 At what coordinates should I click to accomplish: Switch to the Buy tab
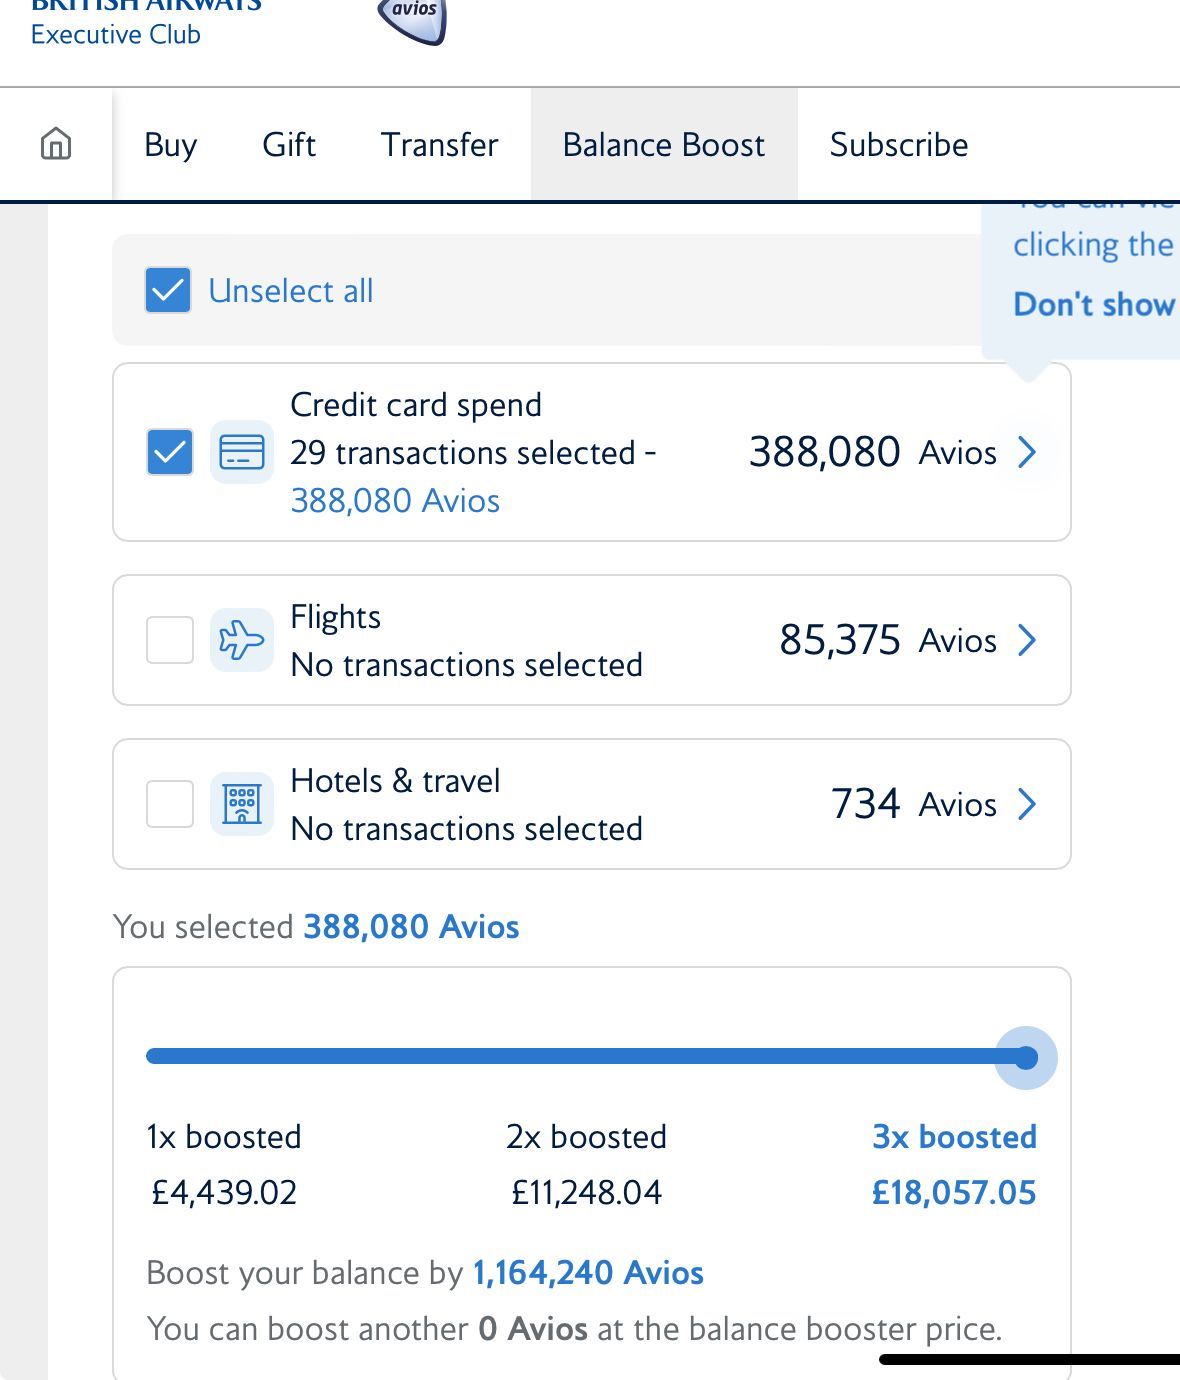click(x=171, y=144)
